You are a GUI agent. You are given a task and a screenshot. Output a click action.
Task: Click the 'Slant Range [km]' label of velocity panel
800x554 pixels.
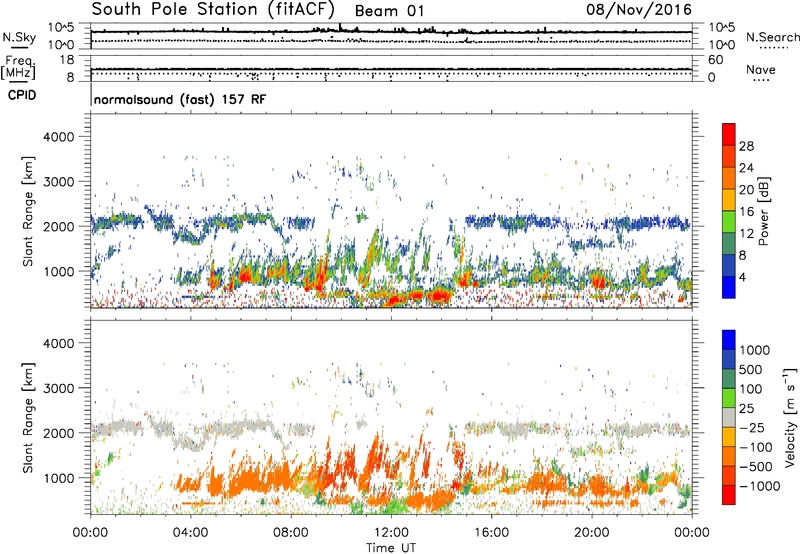click(x=28, y=417)
